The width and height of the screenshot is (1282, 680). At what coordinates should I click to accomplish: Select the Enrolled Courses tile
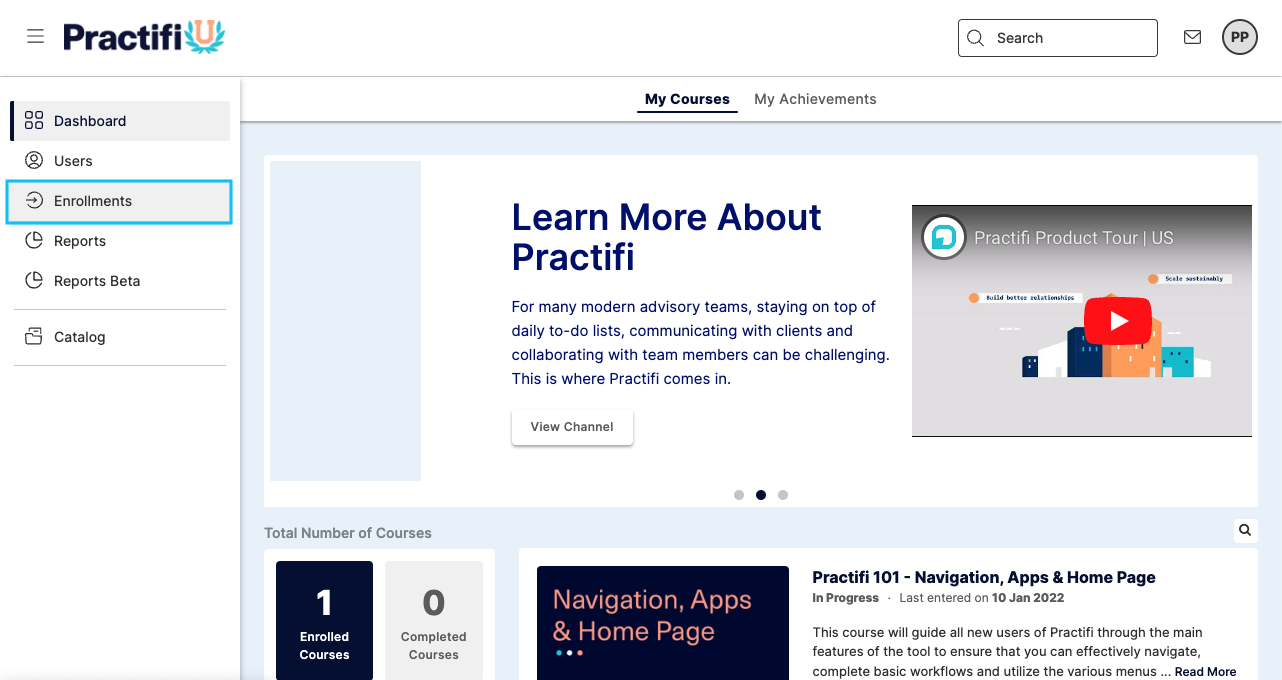(x=324, y=620)
